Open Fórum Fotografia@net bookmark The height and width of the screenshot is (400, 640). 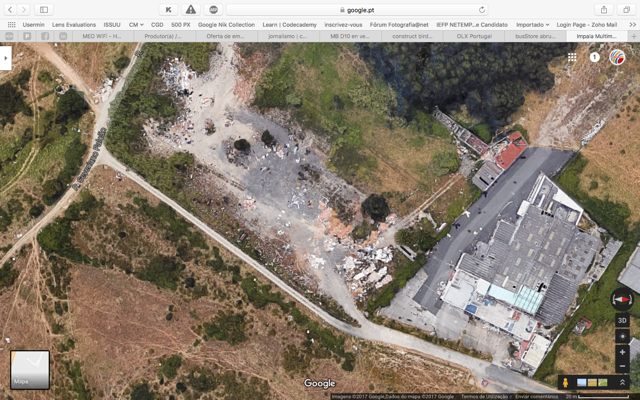click(399, 24)
